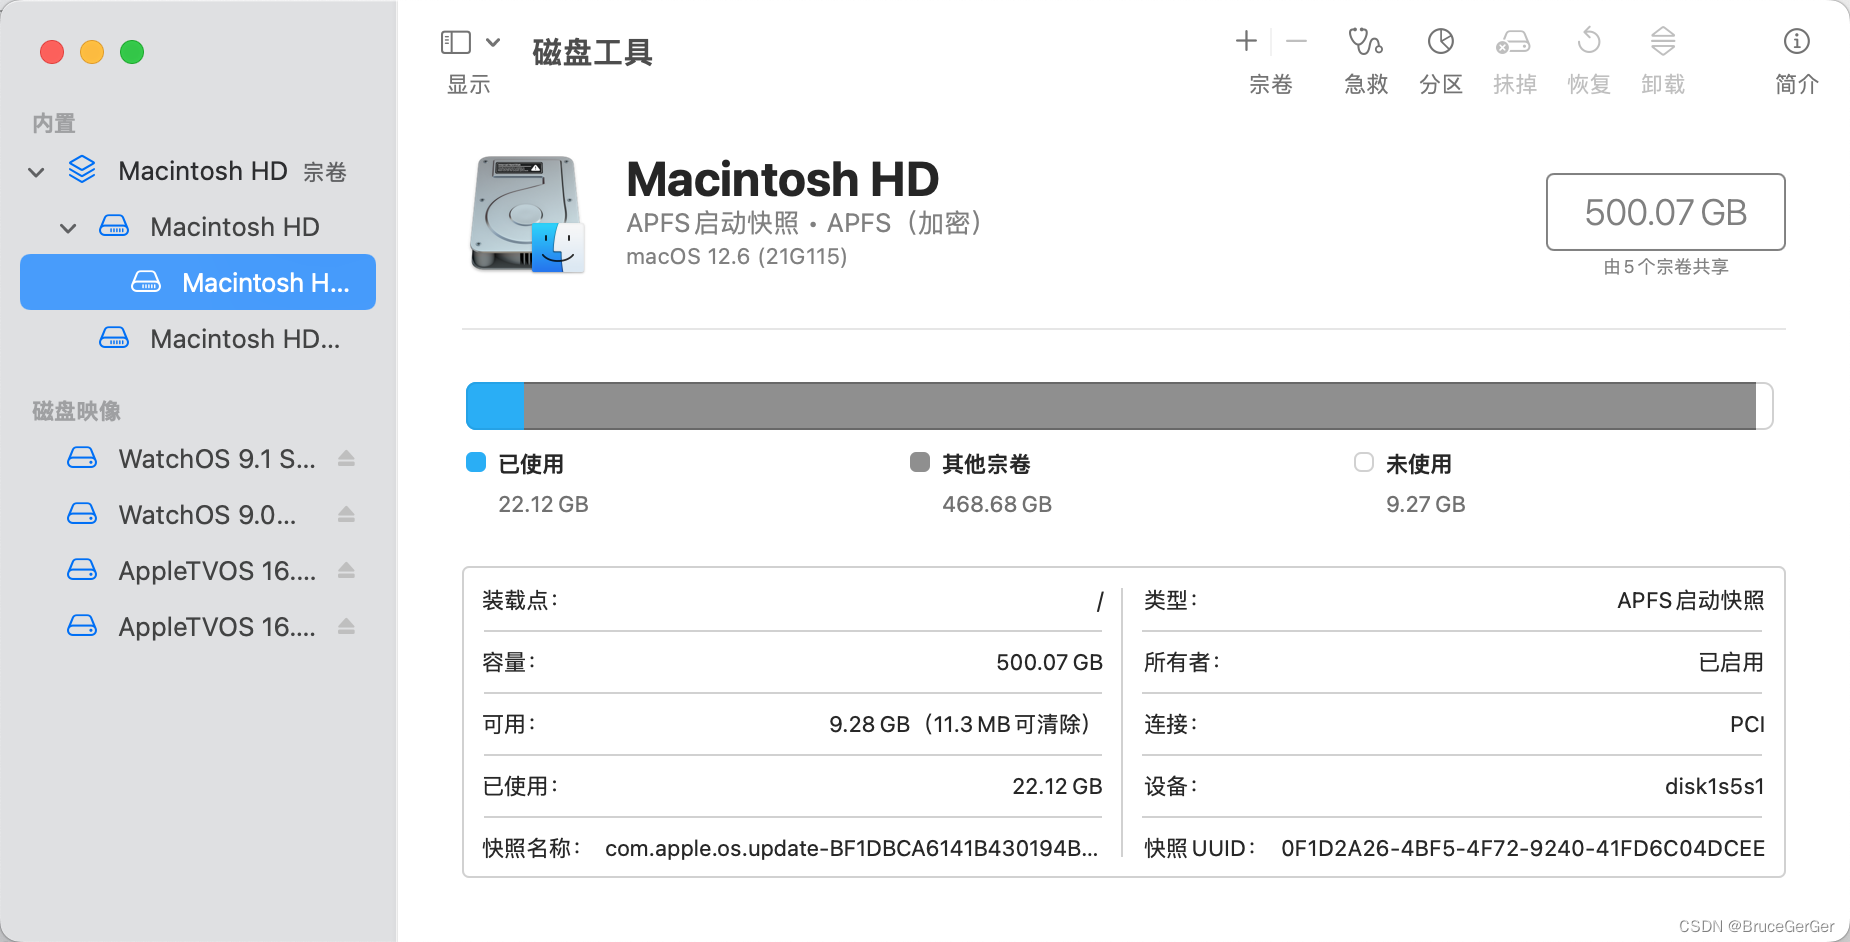1850x942 pixels.
Task: Click the 容量 500.07 GB table value
Action: pyautogui.click(x=1049, y=662)
